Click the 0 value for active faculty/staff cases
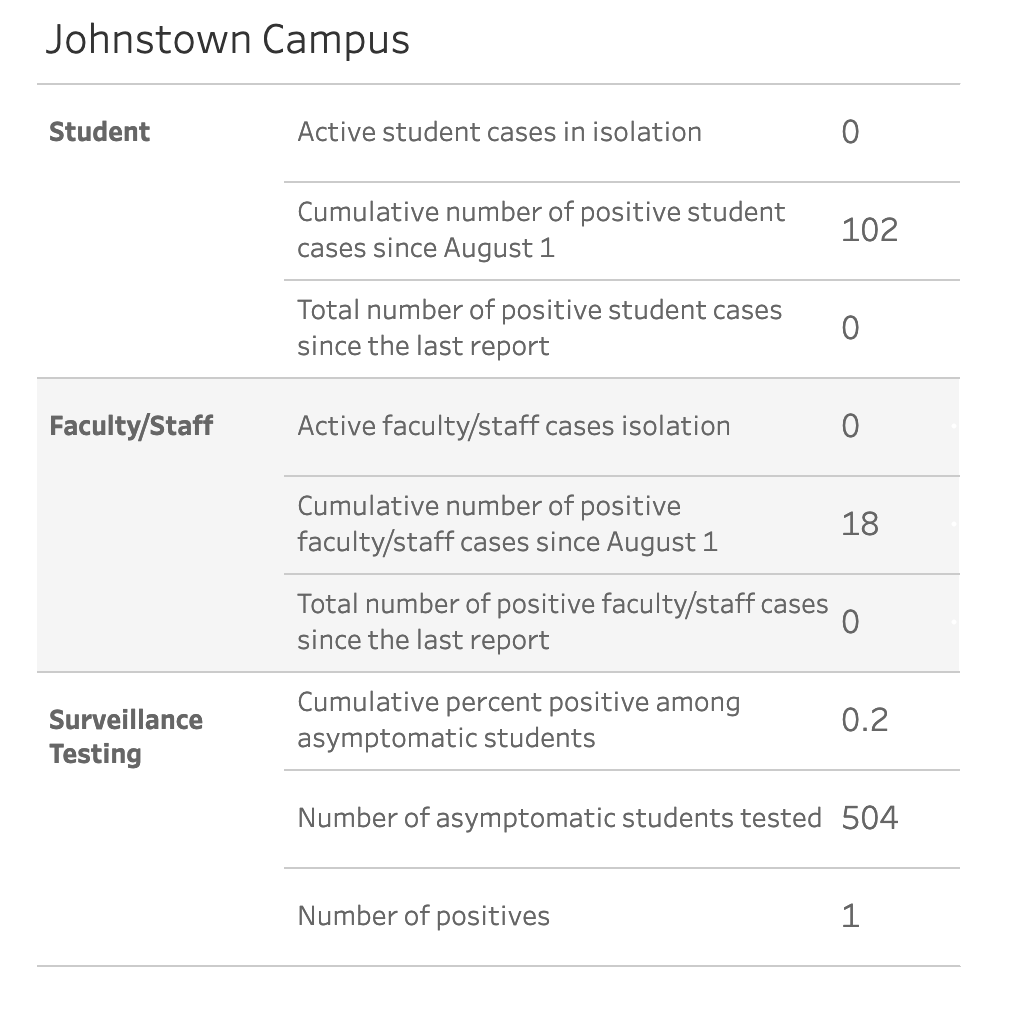 (850, 426)
